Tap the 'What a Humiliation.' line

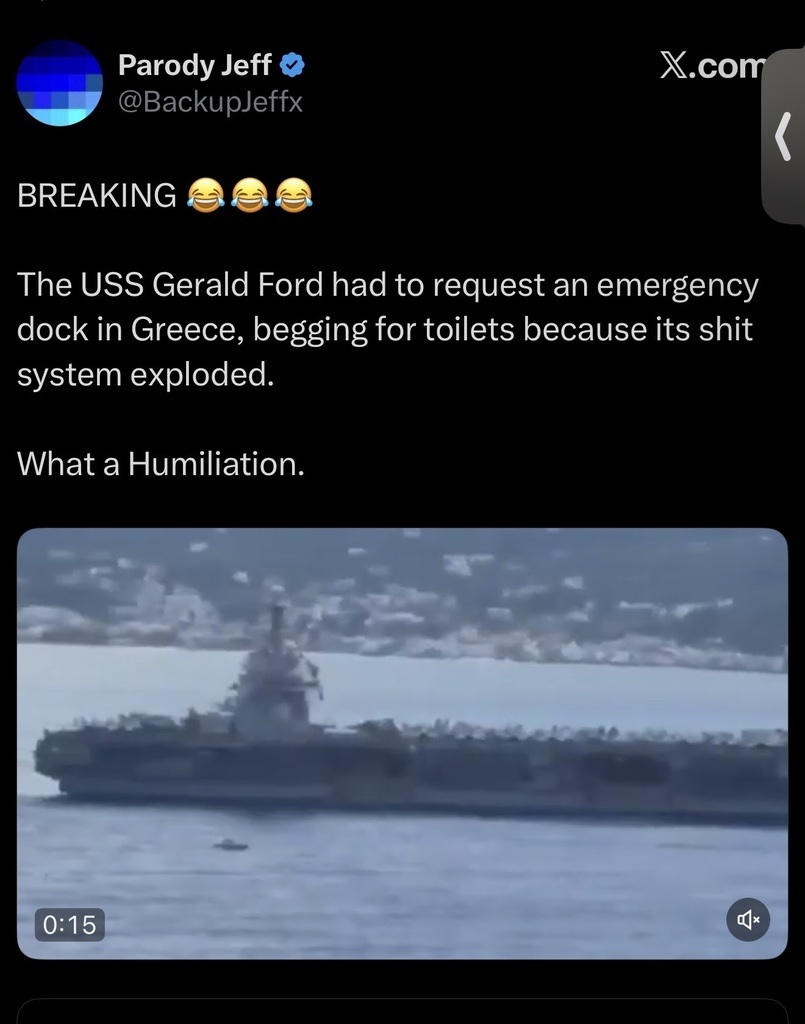[x=161, y=464]
